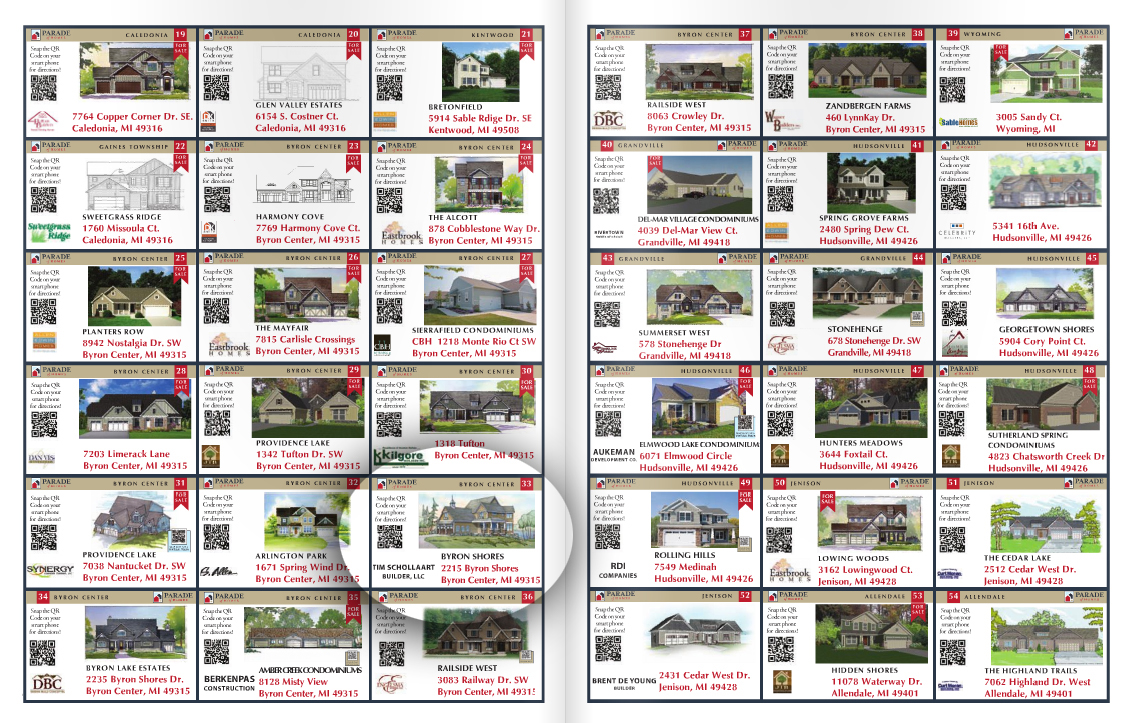The width and height of the screenshot is (1130, 723).
Task: Click the QR code in Bretonfield listing 21
Action: pos(389,88)
